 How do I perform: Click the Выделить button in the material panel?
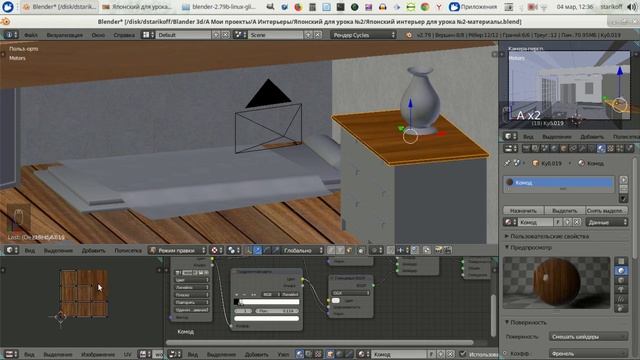click(x=564, y=210)
